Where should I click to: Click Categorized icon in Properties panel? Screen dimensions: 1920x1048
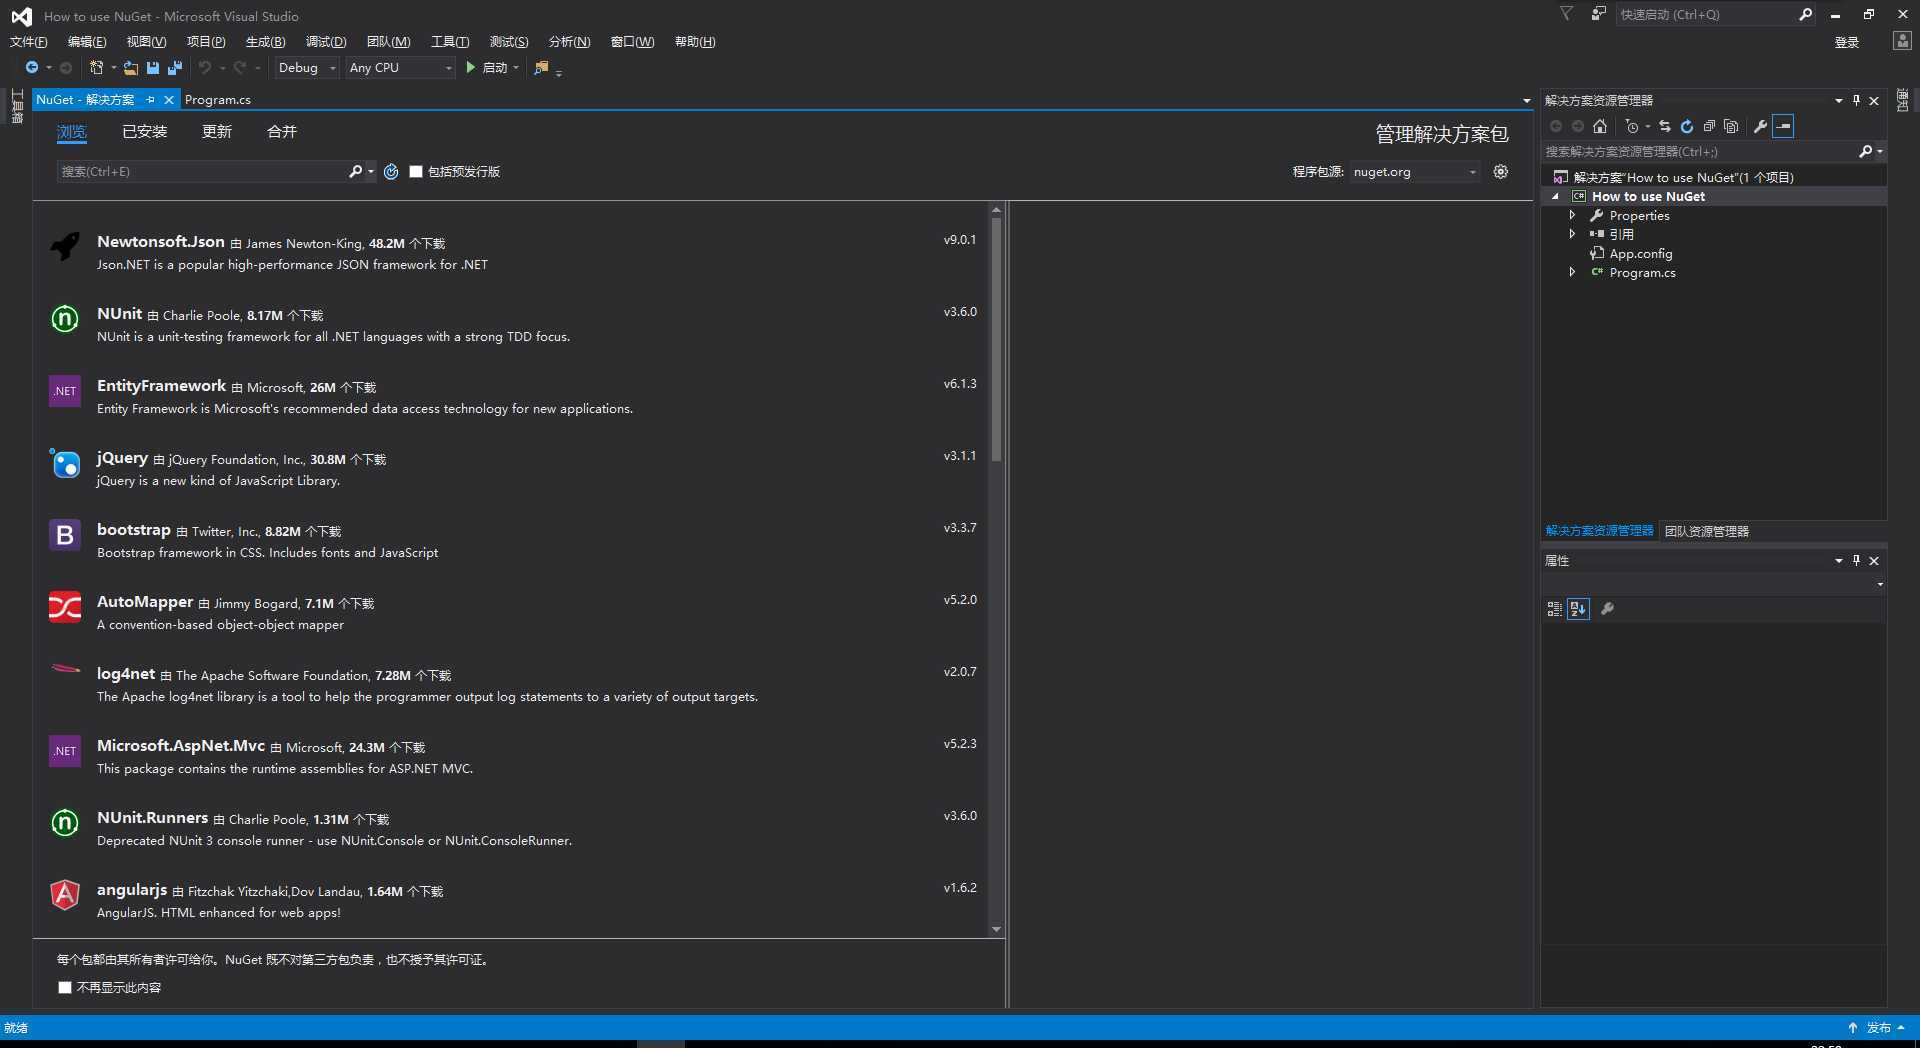coord(1554,609)
